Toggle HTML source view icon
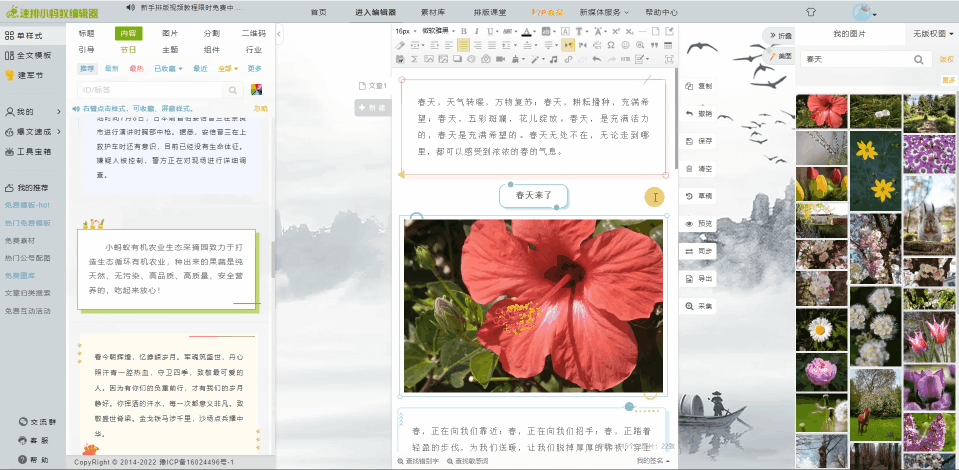 [626, 59]
